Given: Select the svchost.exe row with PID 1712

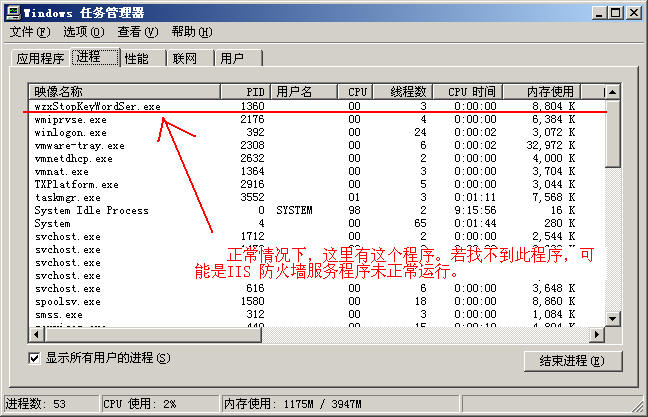Looking at the screenshot, I should point(317,236).
